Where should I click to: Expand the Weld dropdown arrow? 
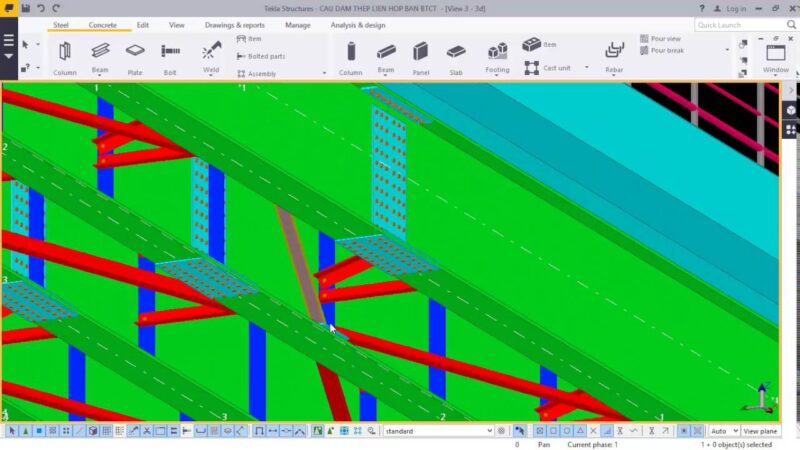pos(211,76)
